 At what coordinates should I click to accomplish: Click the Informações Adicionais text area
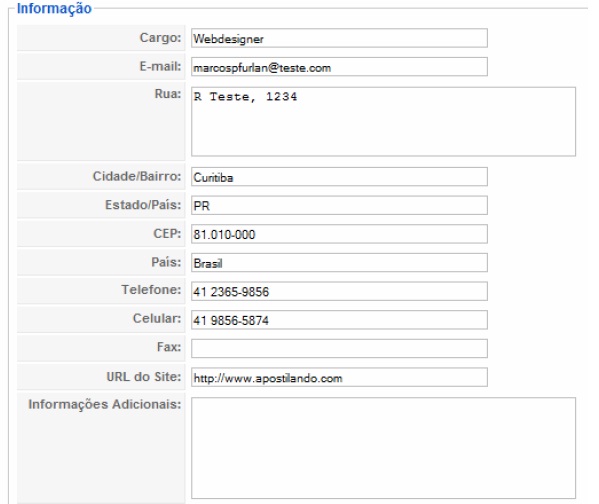(x=383, y=448)
